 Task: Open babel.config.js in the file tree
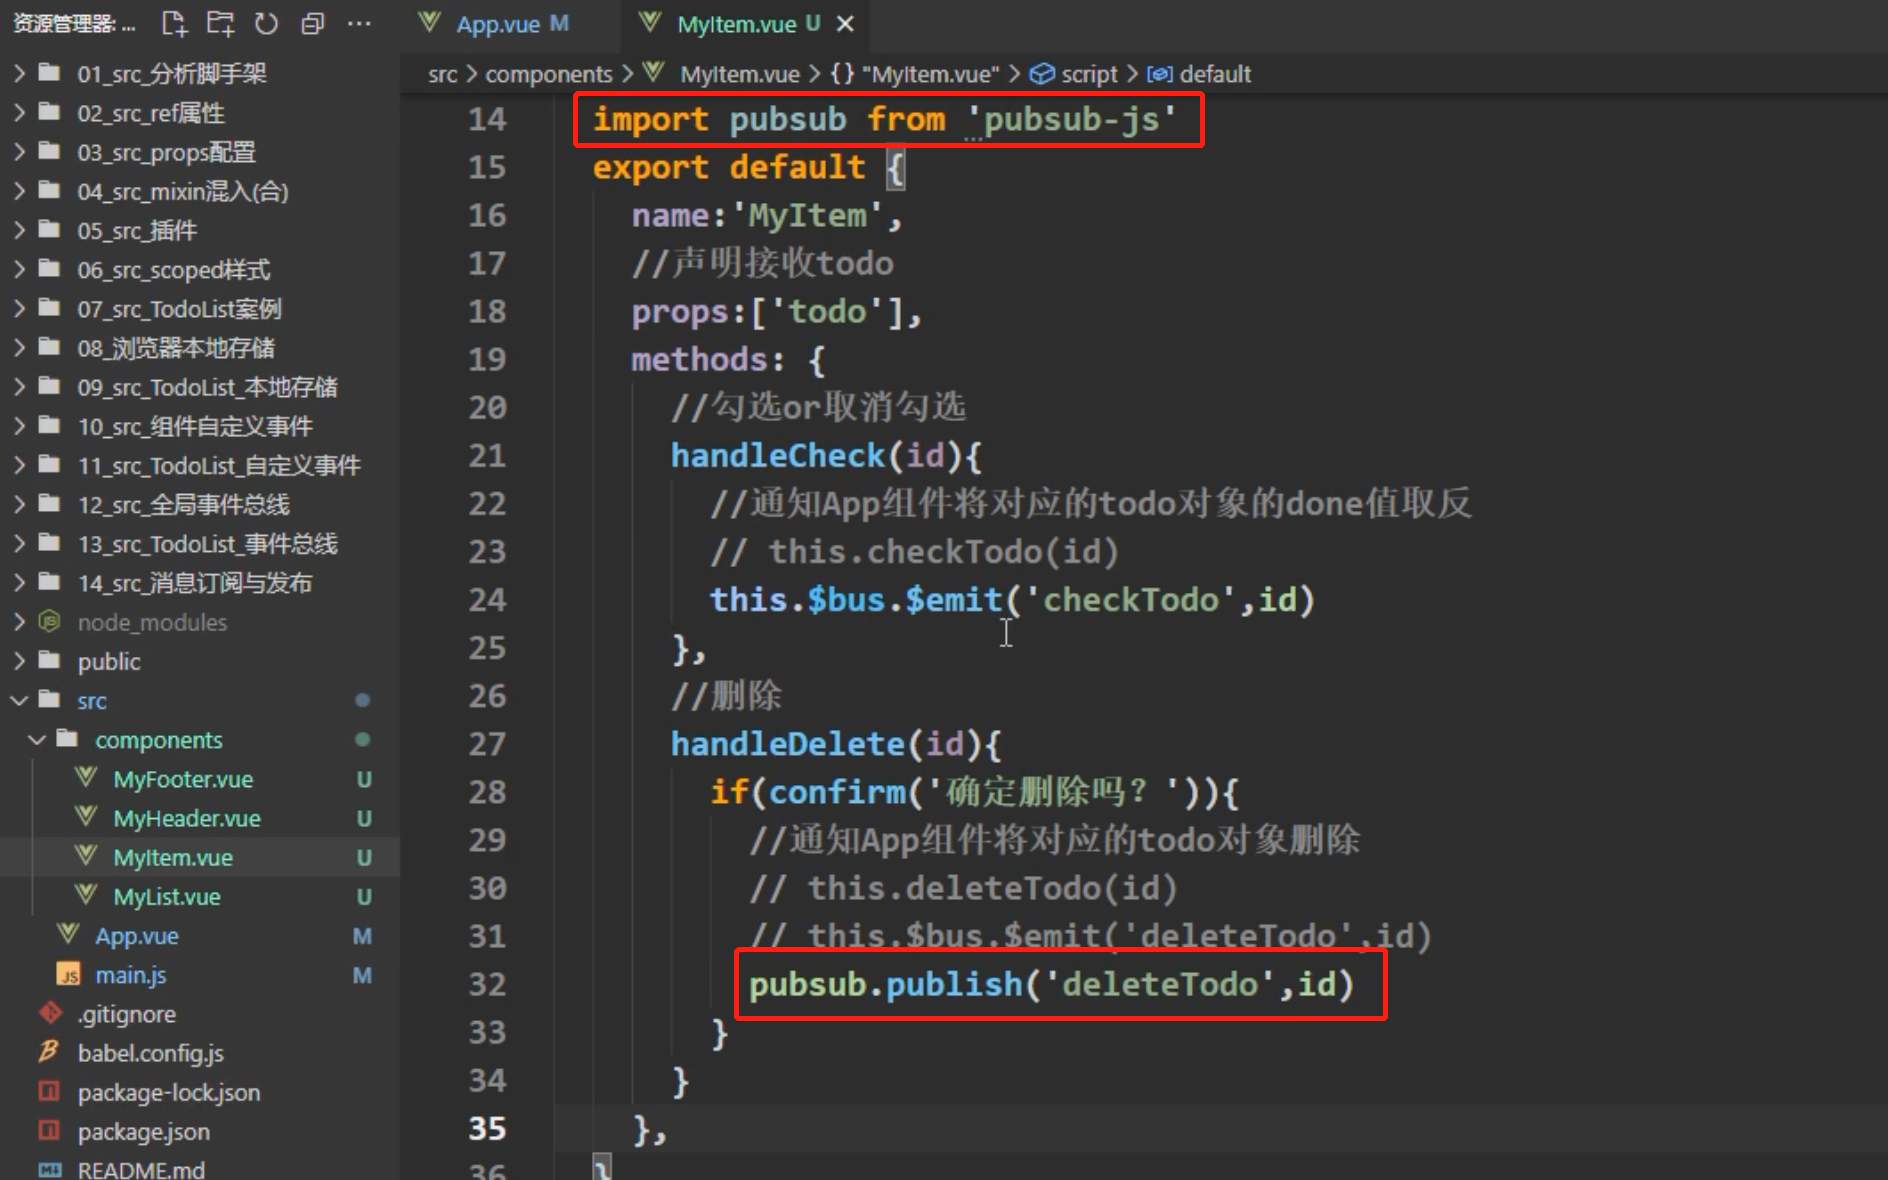pos(151,1053)
